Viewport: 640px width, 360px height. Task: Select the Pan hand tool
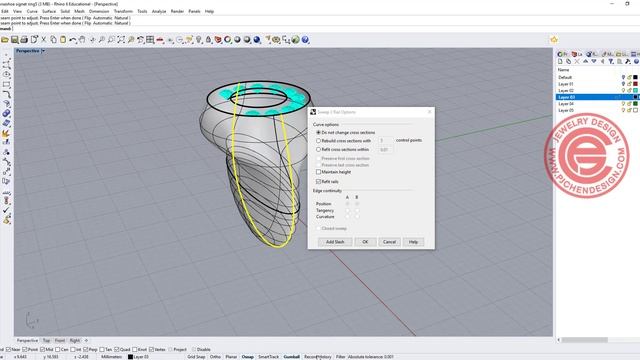point(82,40)
